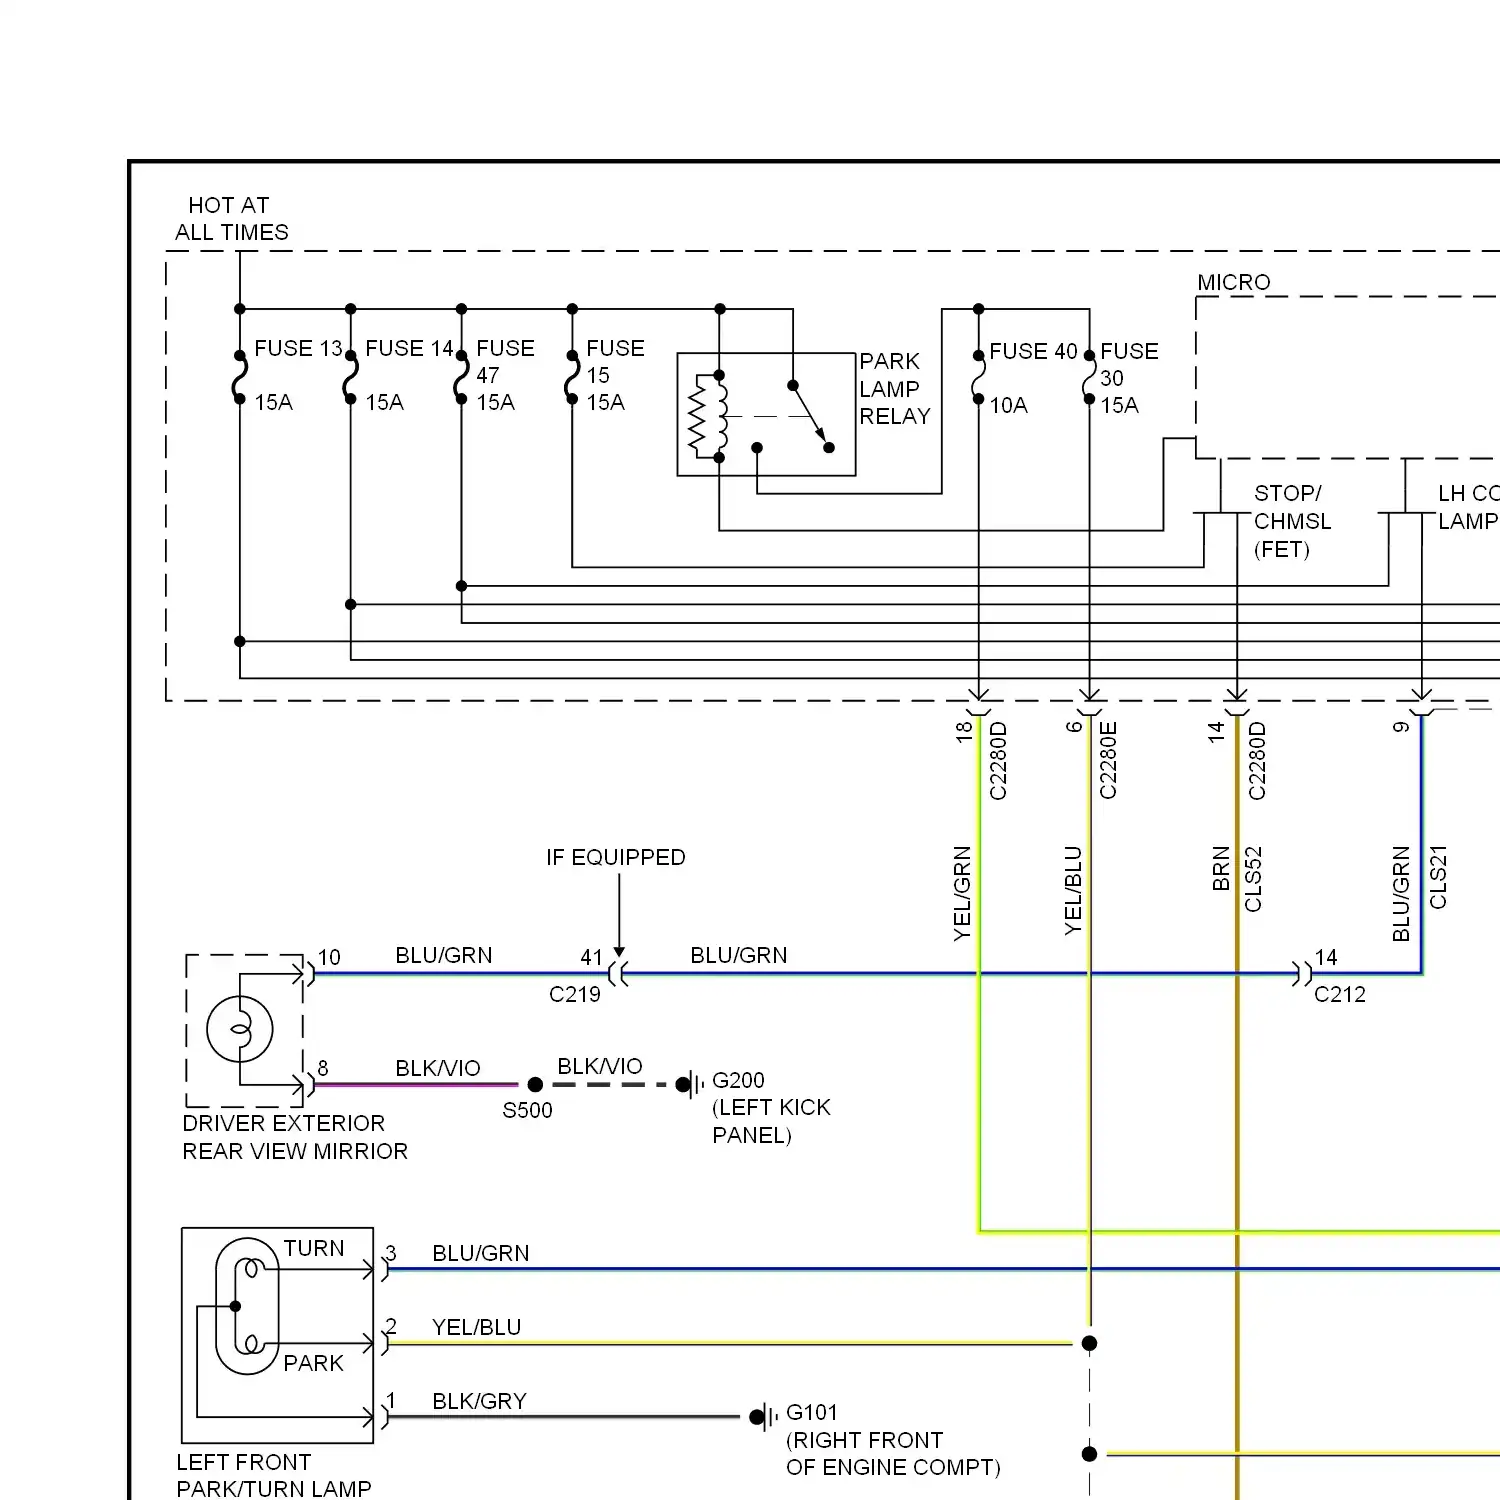Screen dimensions: 1500x1500
Task: Click the vertical YEL/GRN wire label
Action: [x=962, y=893]
